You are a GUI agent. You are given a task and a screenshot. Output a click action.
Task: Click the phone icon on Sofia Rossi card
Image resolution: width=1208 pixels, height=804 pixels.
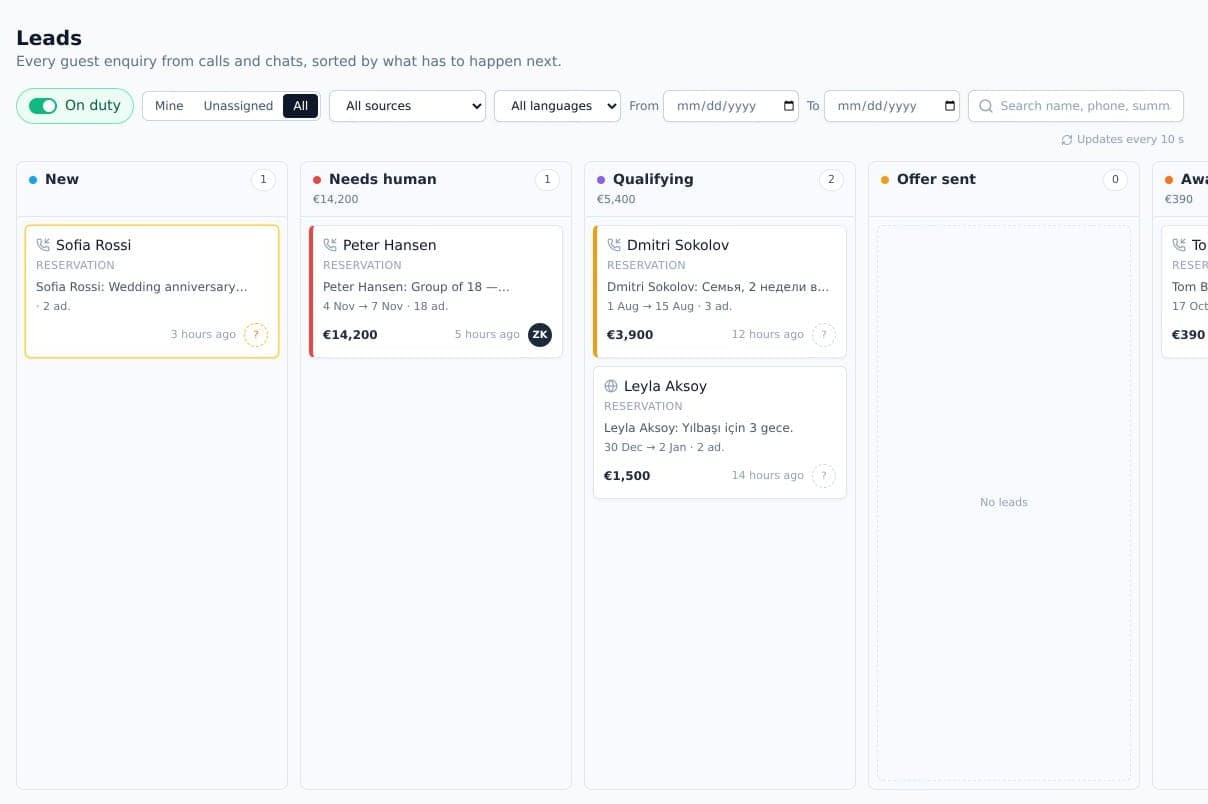point(43,245)
